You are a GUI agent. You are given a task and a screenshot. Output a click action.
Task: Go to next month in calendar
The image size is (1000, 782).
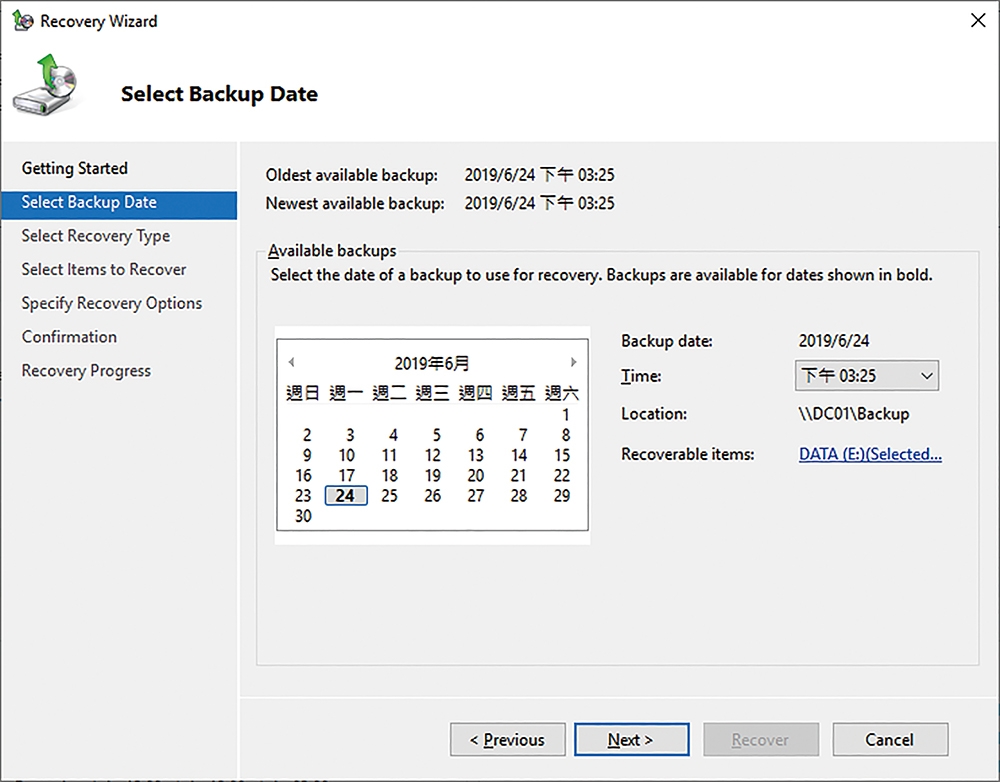point(573,362)
